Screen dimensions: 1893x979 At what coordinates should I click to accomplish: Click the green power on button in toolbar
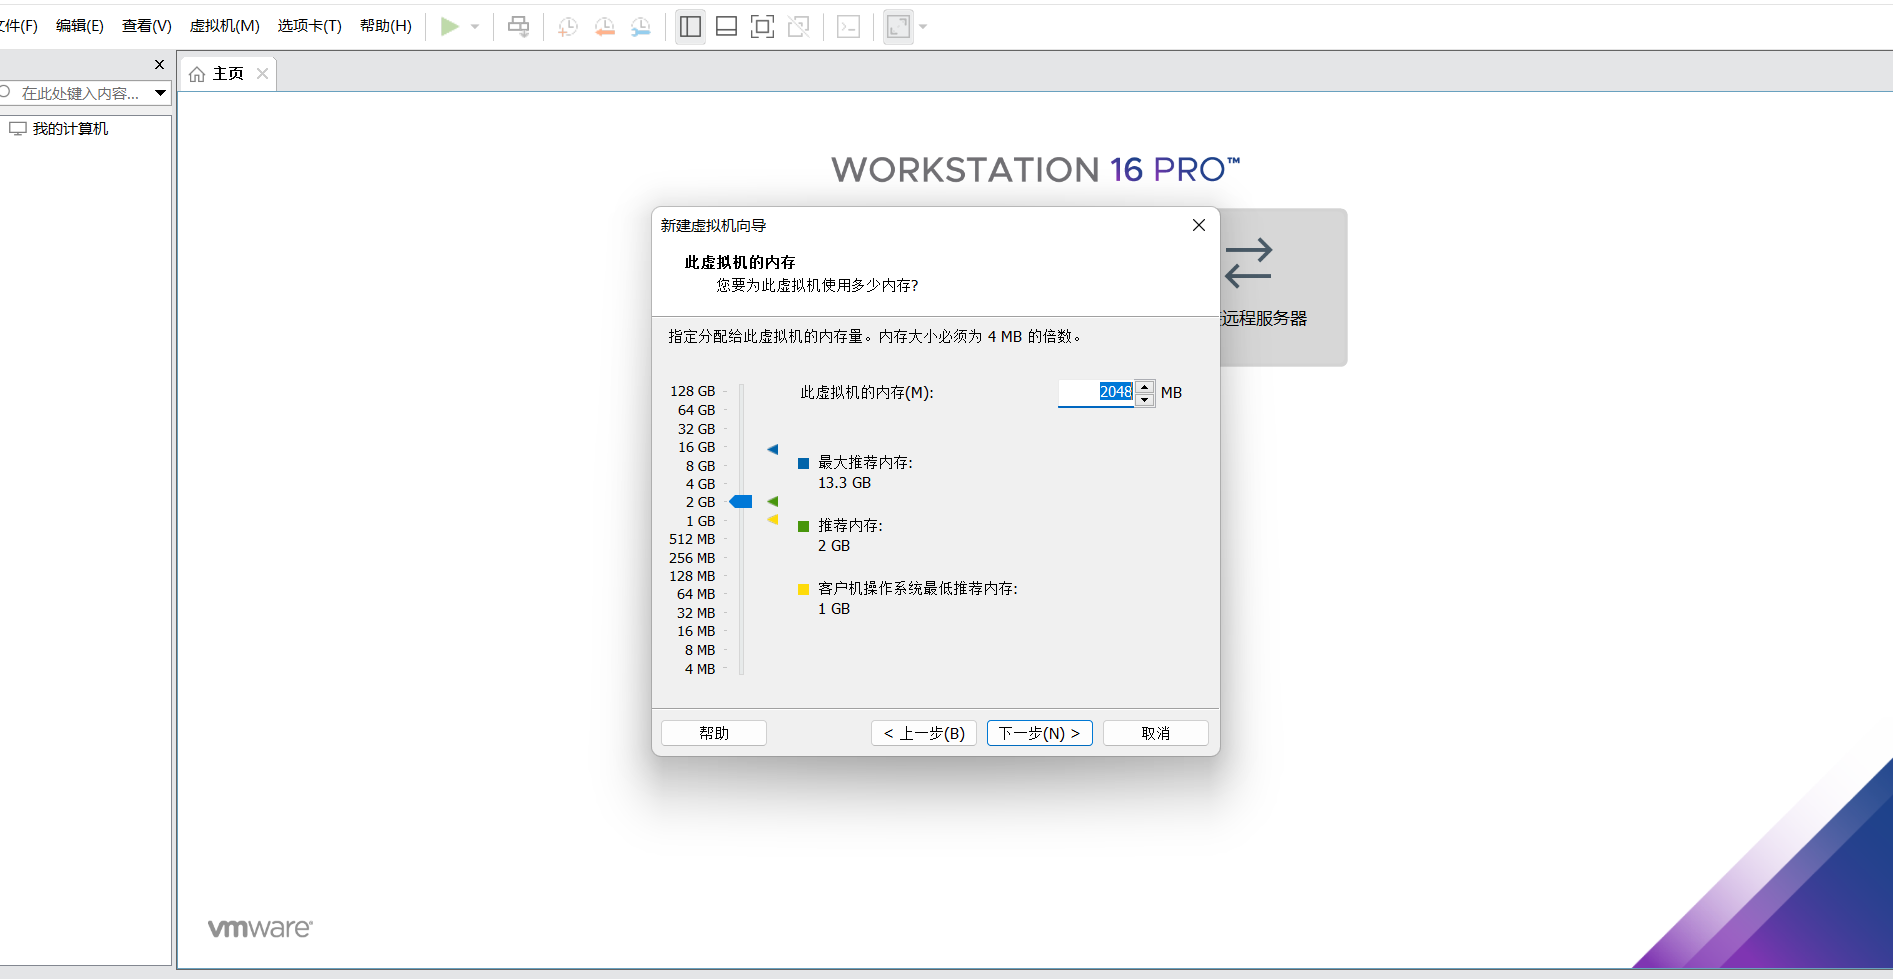tap(450, 27)
